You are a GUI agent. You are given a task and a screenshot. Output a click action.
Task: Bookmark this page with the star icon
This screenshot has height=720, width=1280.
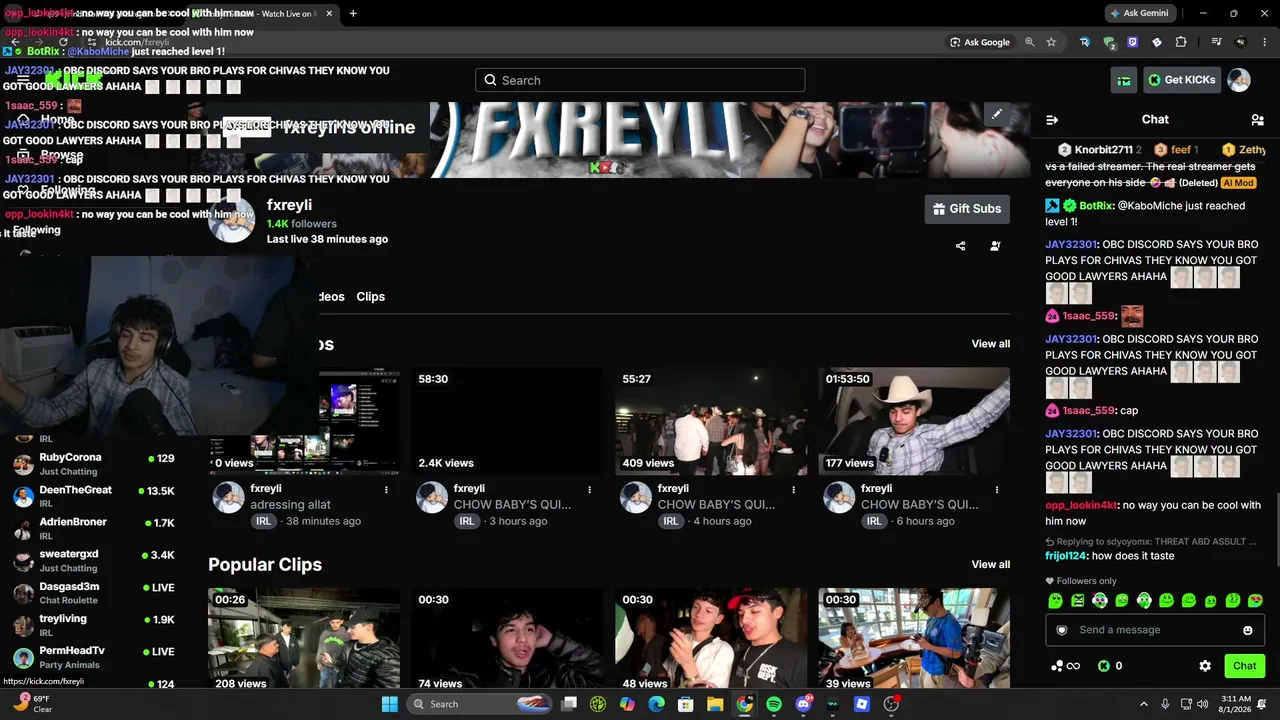pos(1051,42)
